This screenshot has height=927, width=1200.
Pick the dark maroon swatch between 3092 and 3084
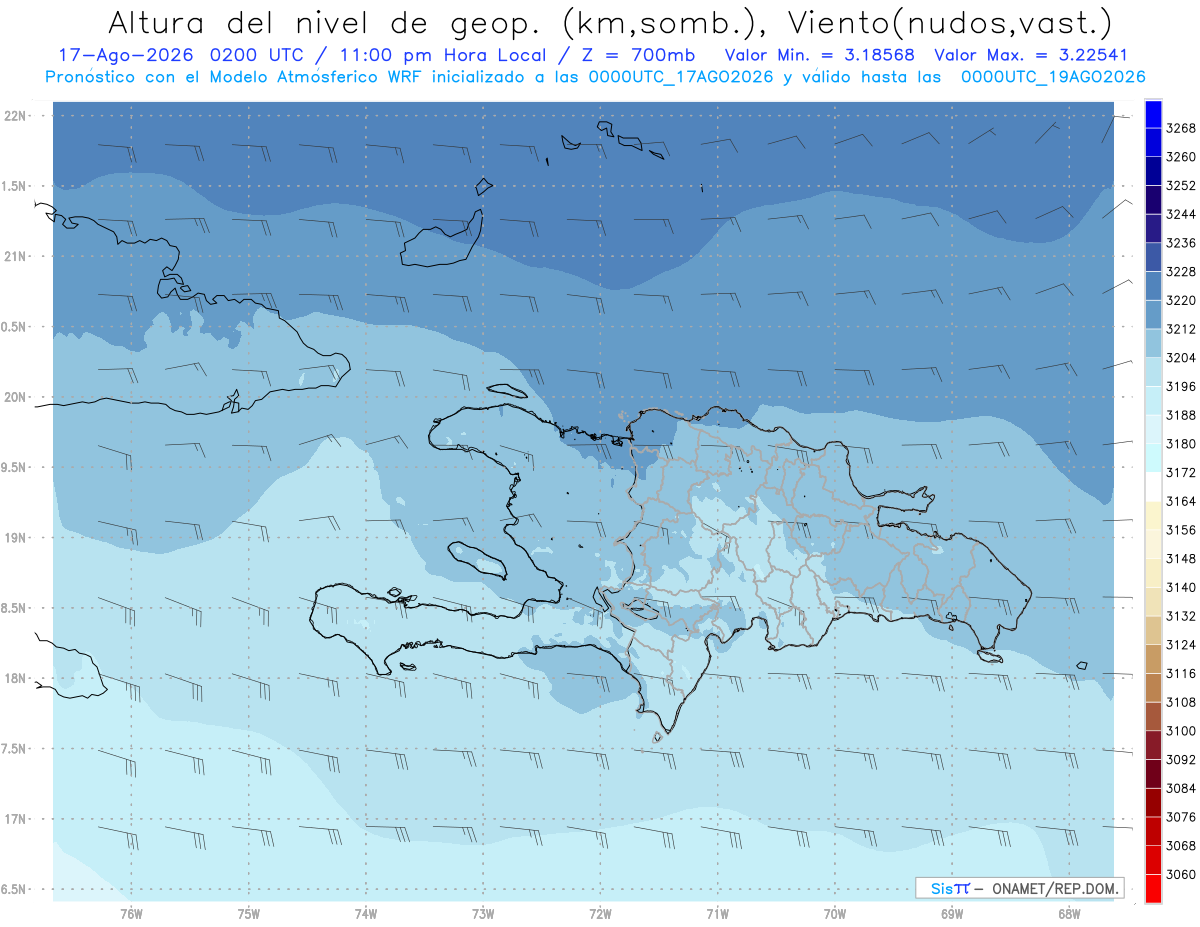point(1153,774)
